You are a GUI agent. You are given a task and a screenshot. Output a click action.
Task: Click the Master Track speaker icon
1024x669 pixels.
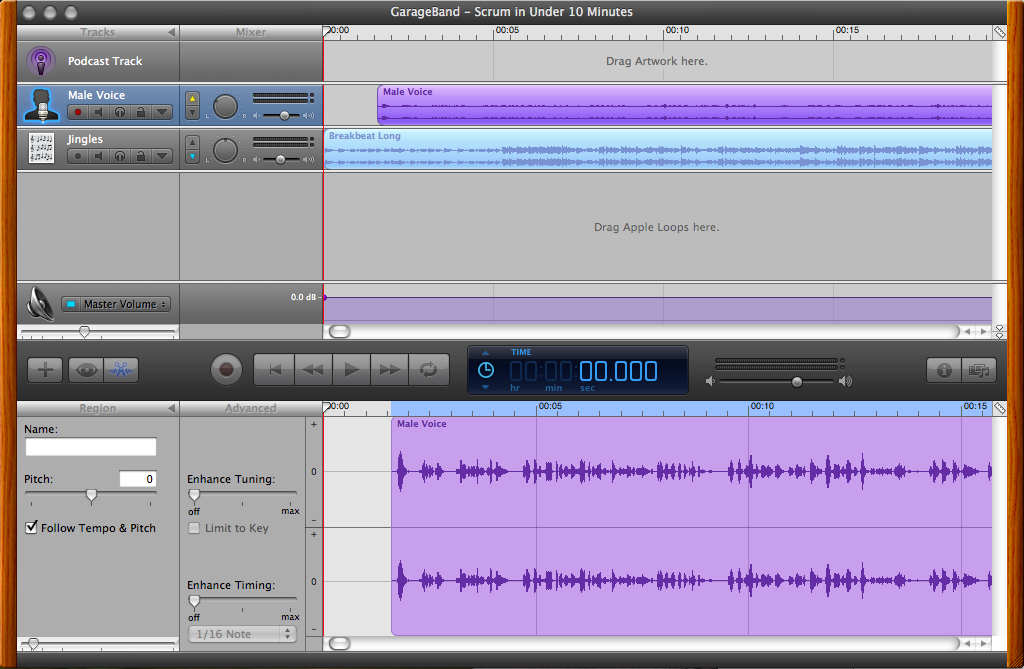[x=40, y=303]
